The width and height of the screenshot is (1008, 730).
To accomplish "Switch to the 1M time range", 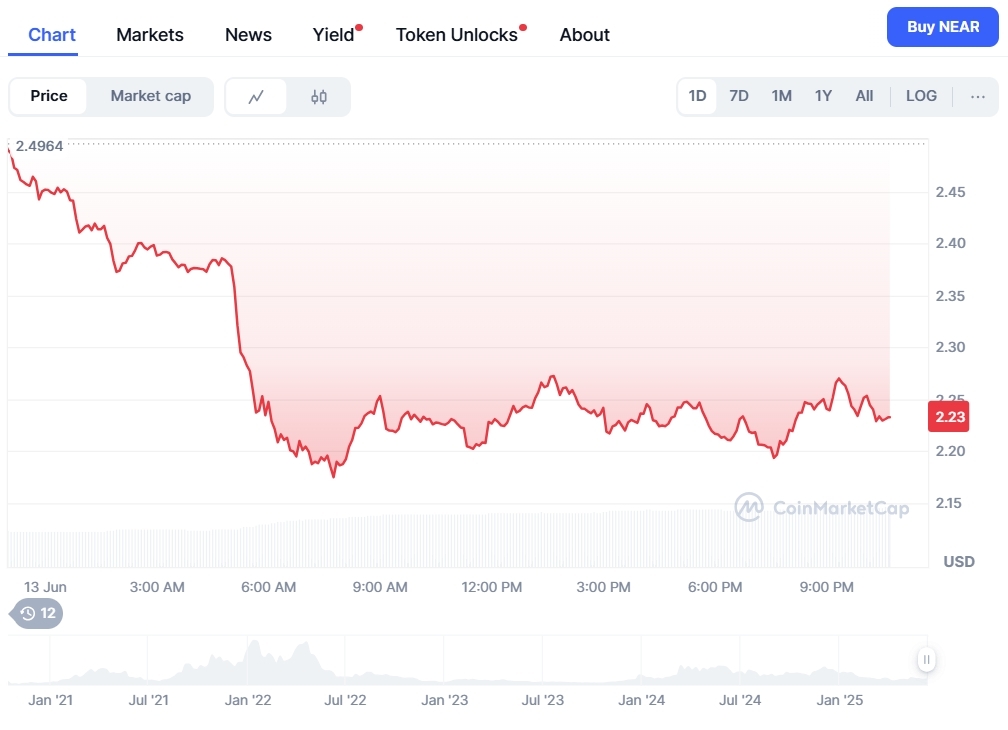I will coord(781,96).
